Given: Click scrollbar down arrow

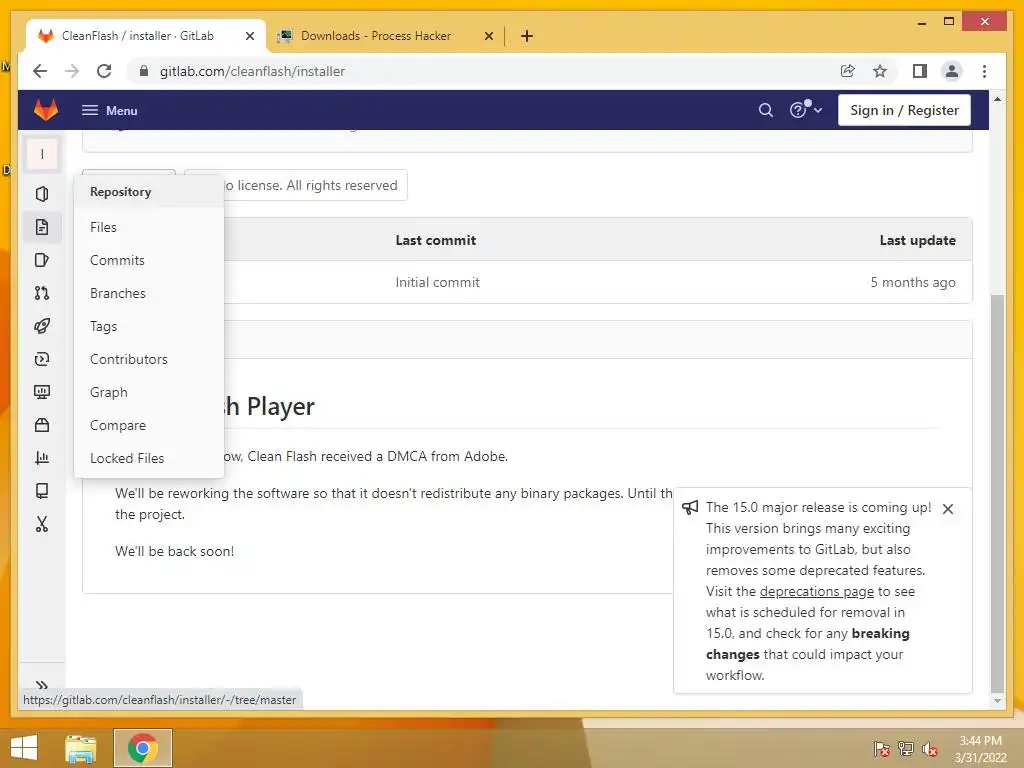Looking at the screenshot, I should point(997,701).
